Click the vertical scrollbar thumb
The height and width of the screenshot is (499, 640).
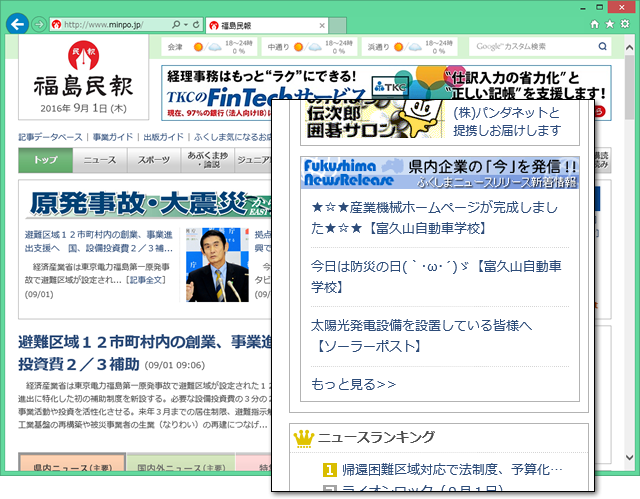click(629, 86)
